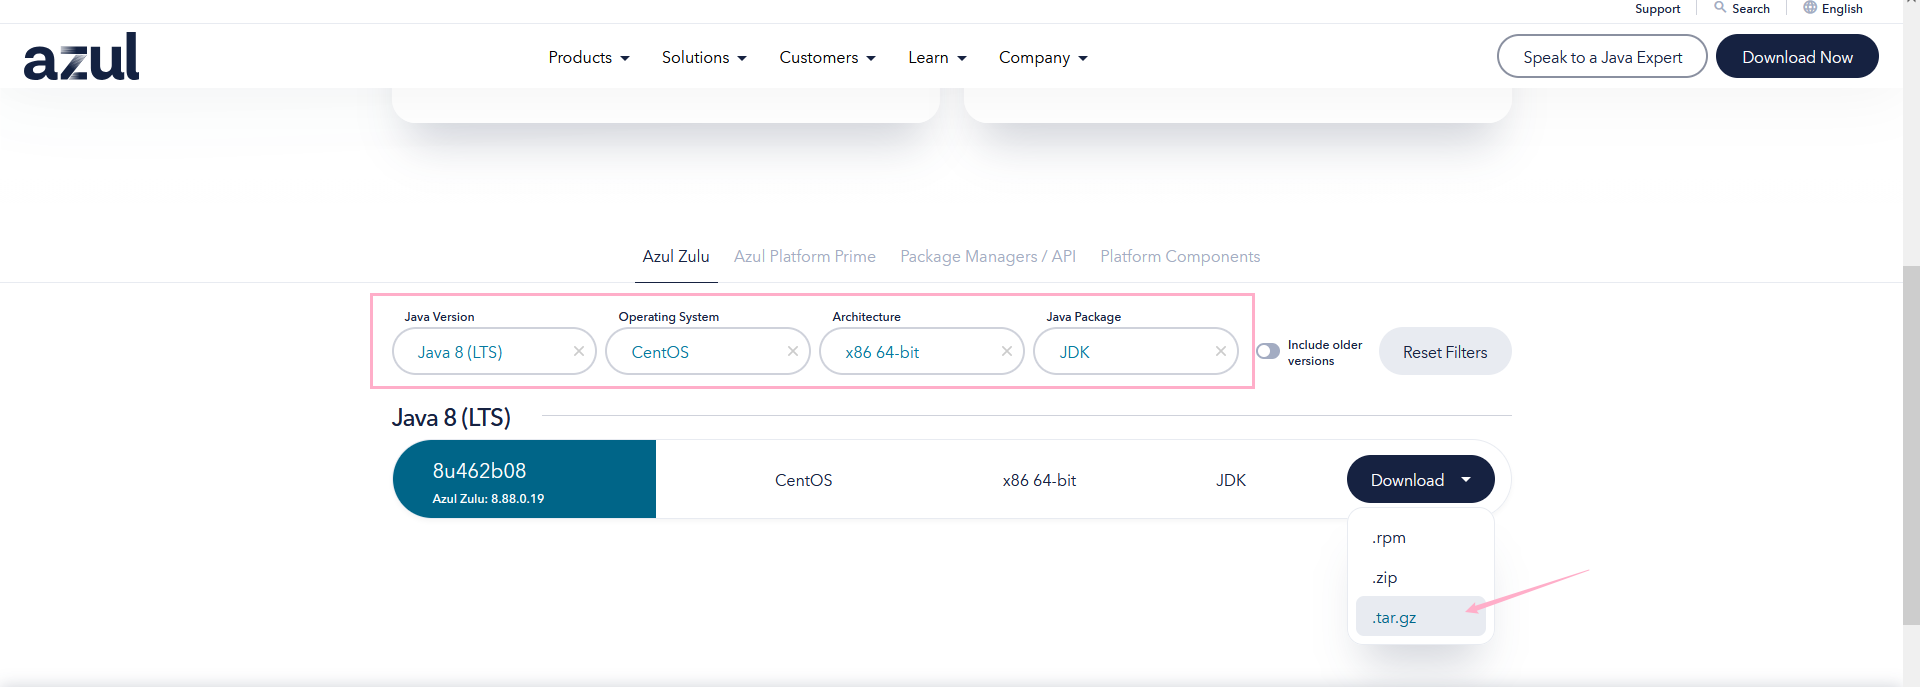
Task: Open the Company menu
Action: tap(1043, 58)
